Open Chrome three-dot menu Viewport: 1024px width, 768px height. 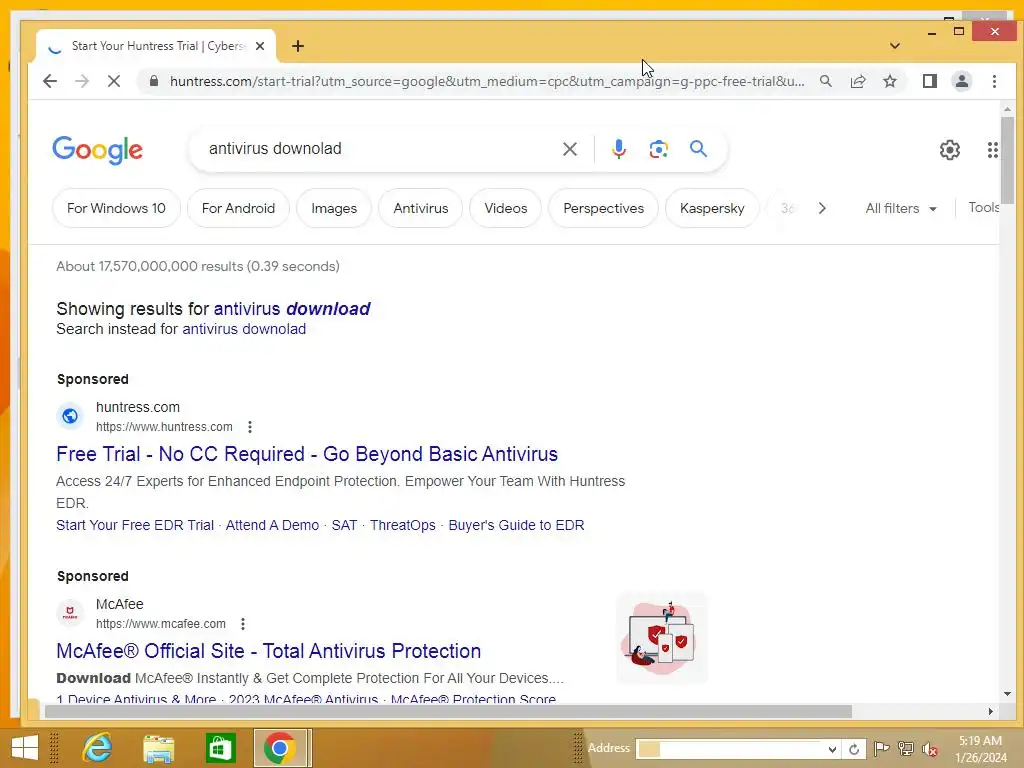click(x=994, y=81)
